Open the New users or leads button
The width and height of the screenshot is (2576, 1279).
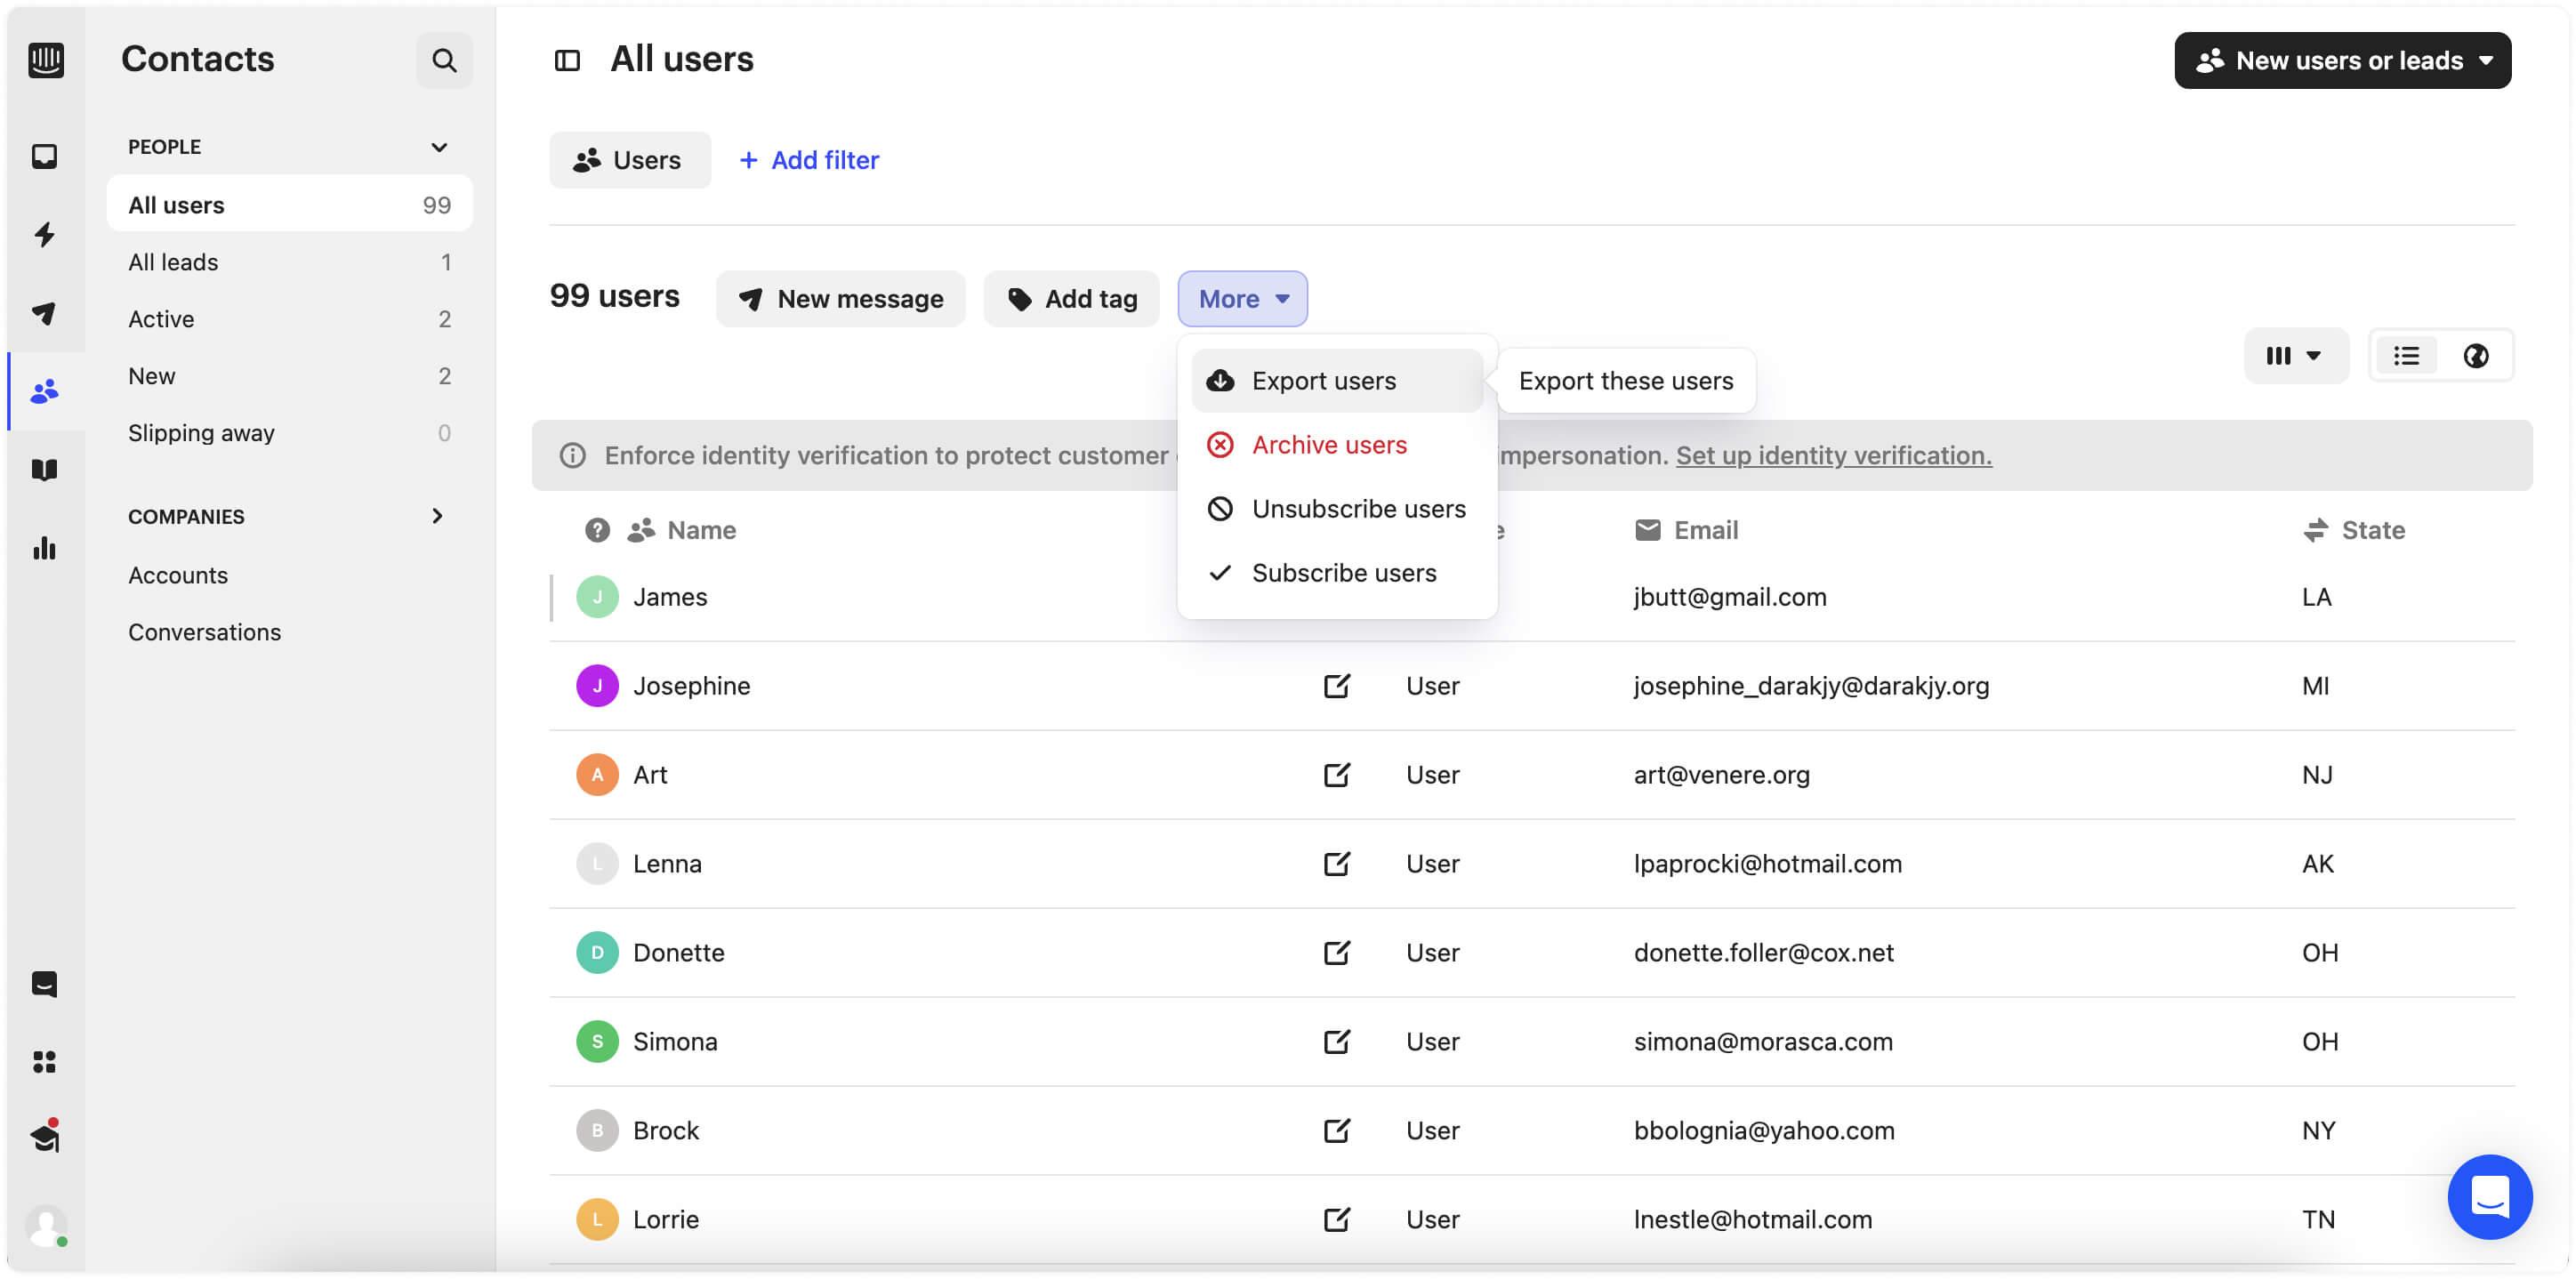[x=2342, y=61]
